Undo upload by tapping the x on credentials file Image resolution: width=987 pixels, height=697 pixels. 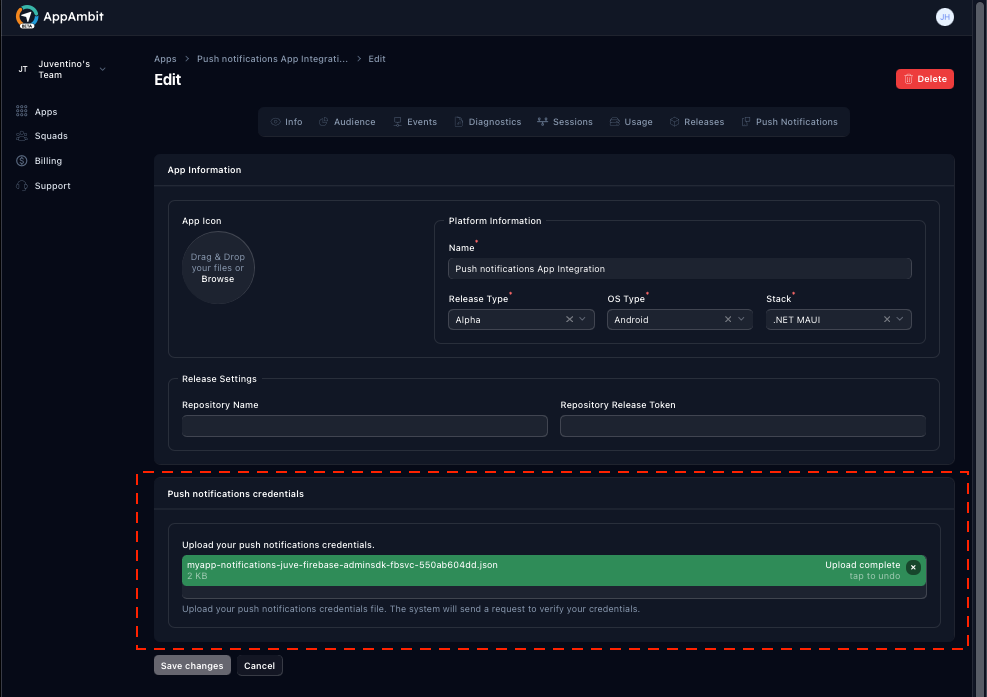tap(913, 567)
